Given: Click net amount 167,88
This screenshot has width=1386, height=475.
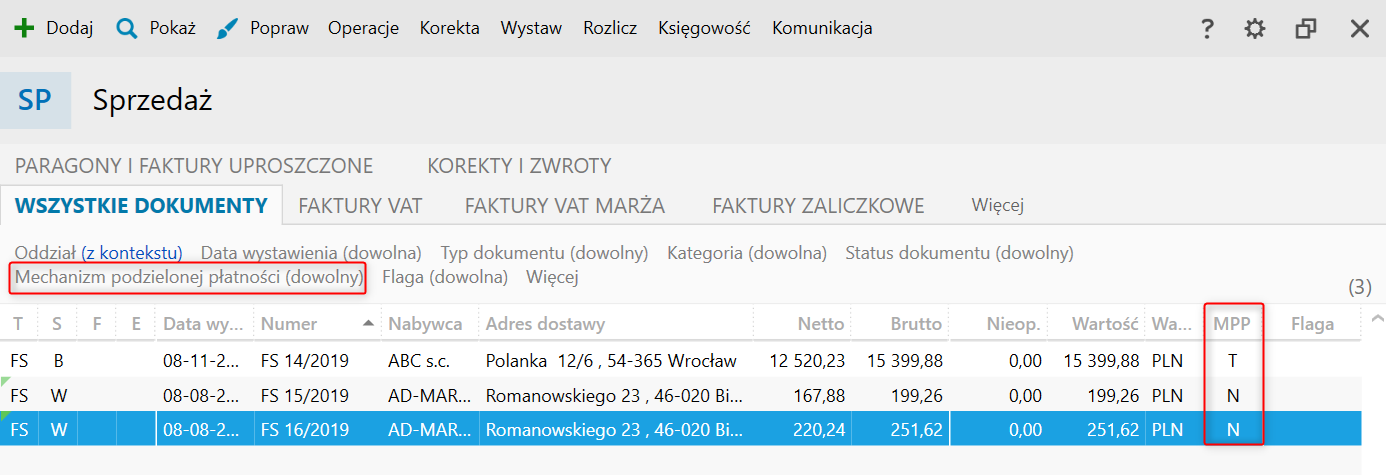Looking at the screenshot, I should pyautogui.click(x=821, y=396).
